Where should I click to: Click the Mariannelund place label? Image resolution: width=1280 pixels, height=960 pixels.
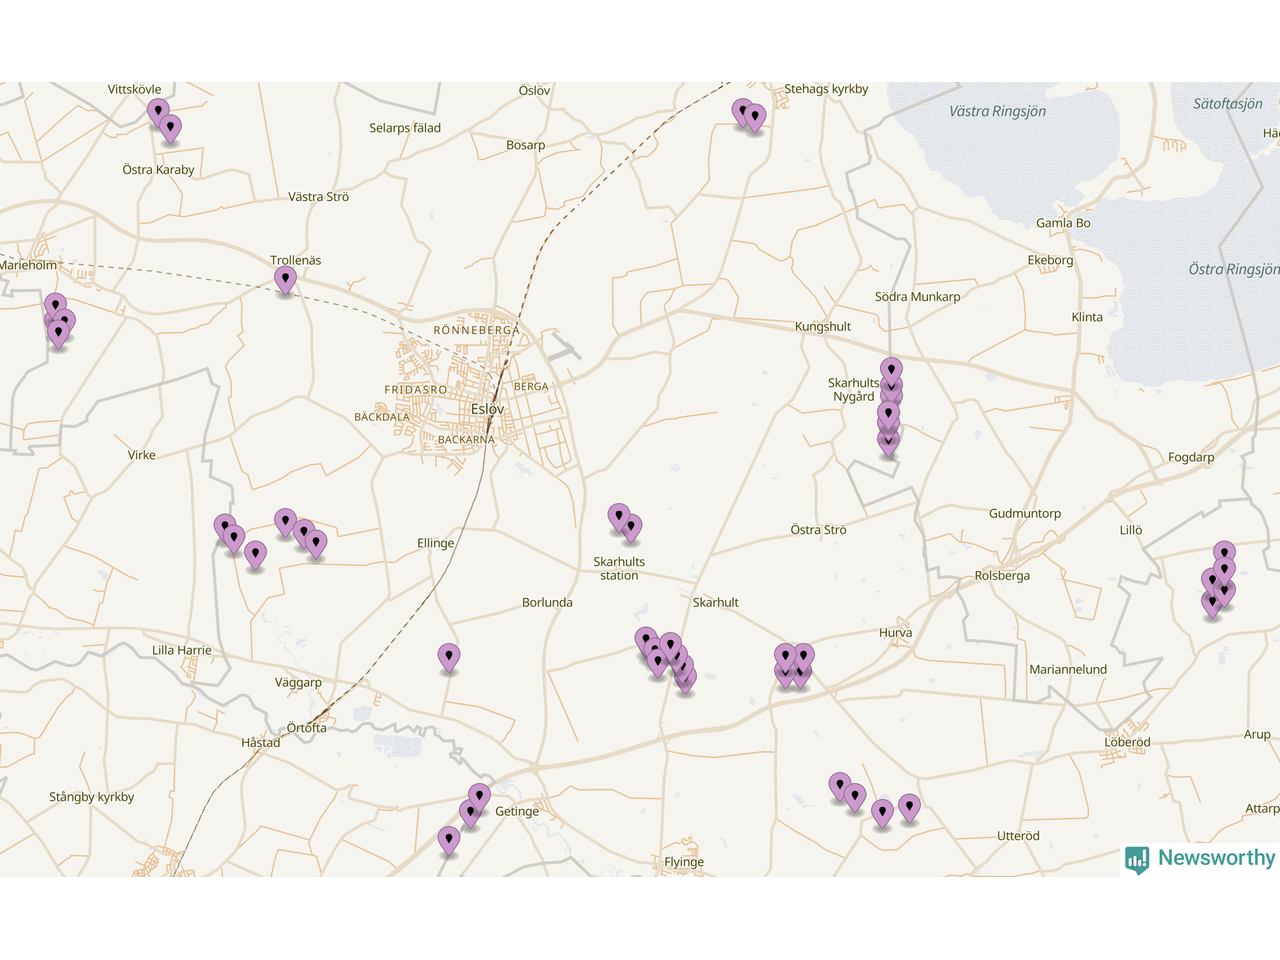1068,669
